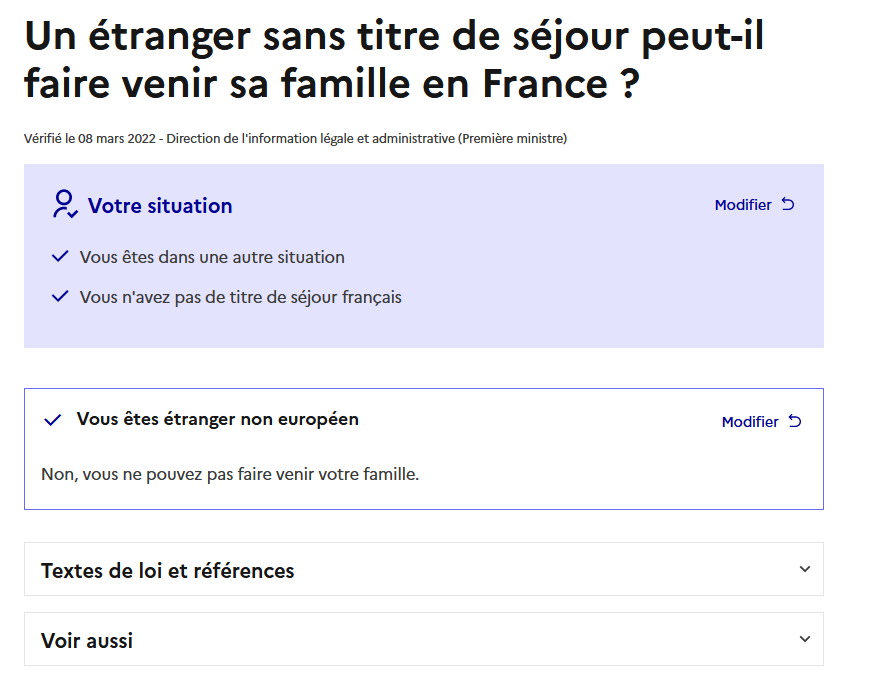873x676 pixels.
Task: Expand the 'Textes de loi et références' title
Action: [x=168, y=571]
